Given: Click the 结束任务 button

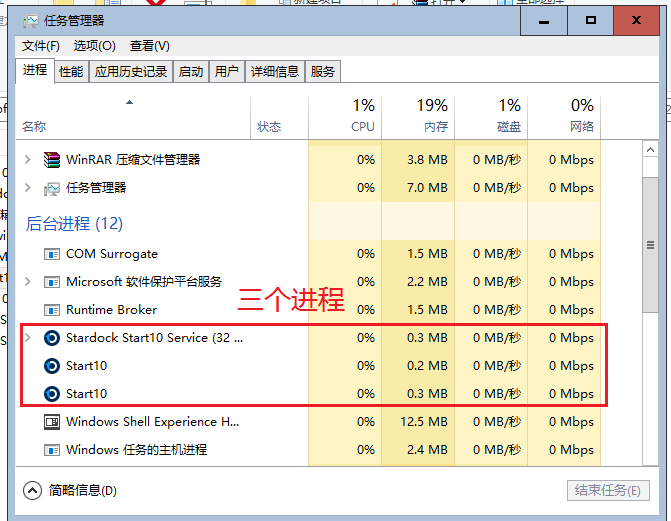Looking at the screenshot, I should pyautogui.click(x=607, y=490).
